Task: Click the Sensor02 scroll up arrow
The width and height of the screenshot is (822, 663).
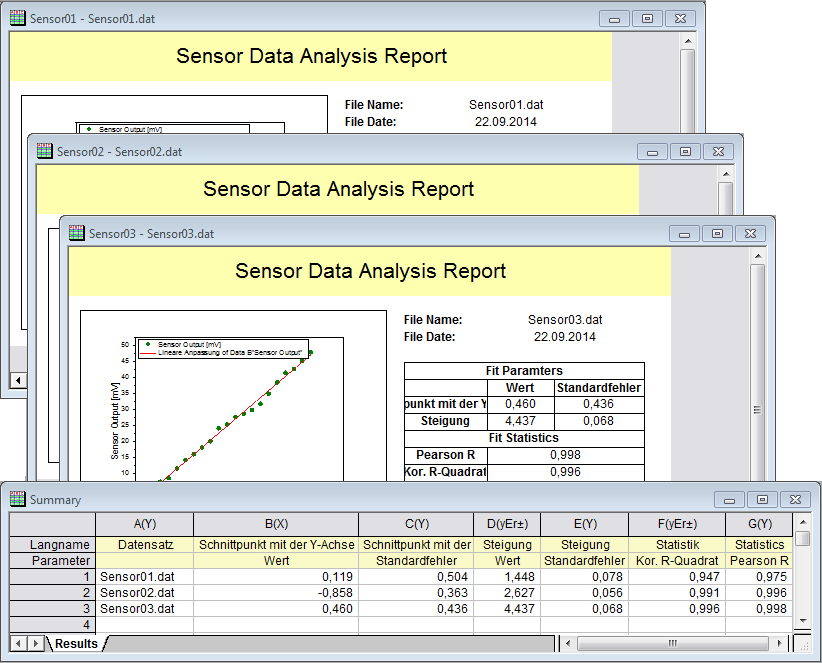Action: (x=726, y=174)
